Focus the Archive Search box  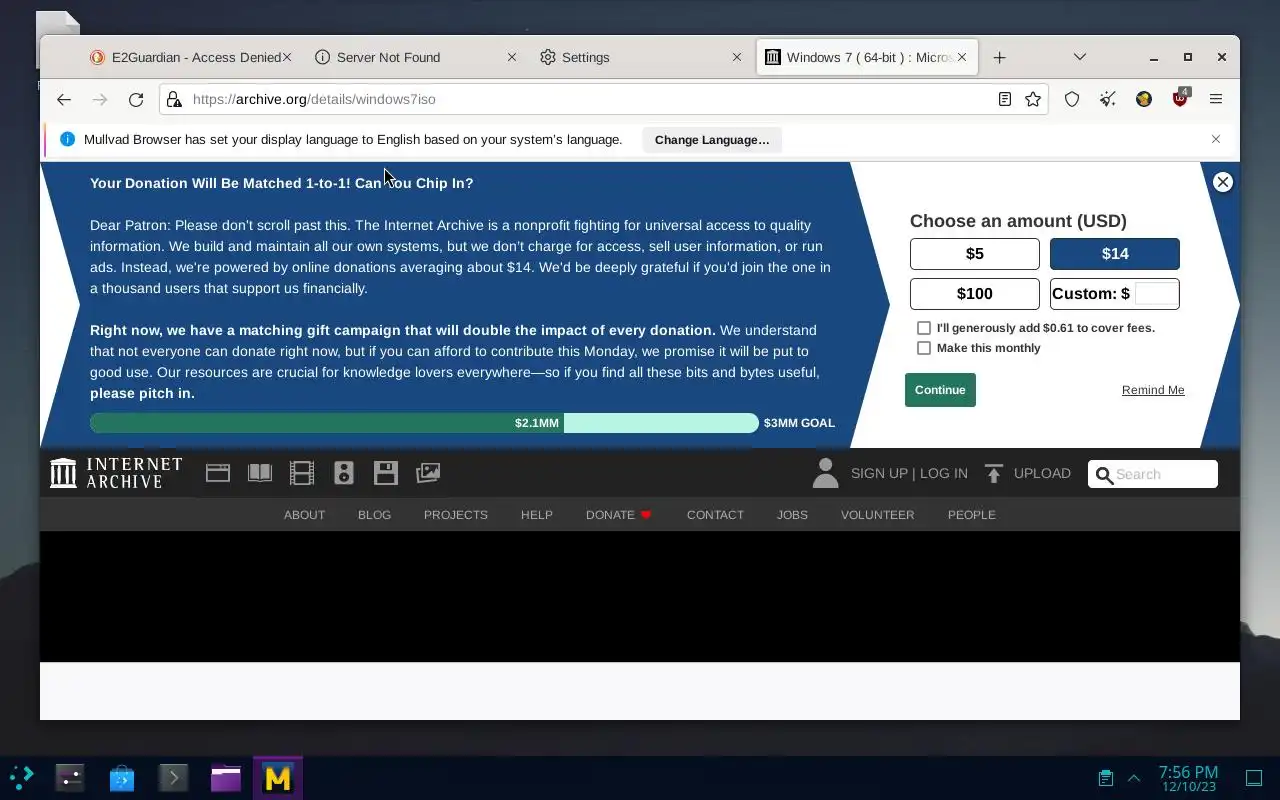tap(1153, 474)
